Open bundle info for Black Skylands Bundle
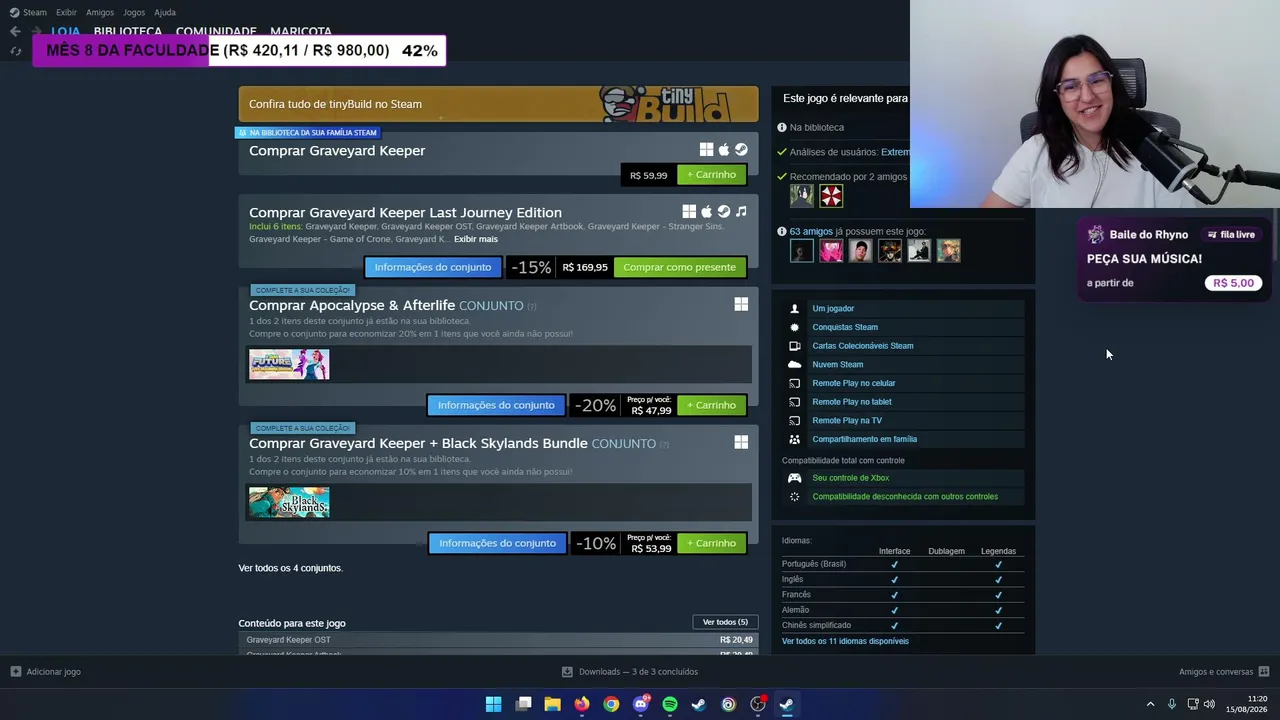Screen dimensions: 1280x720 (x=497, y=543)
